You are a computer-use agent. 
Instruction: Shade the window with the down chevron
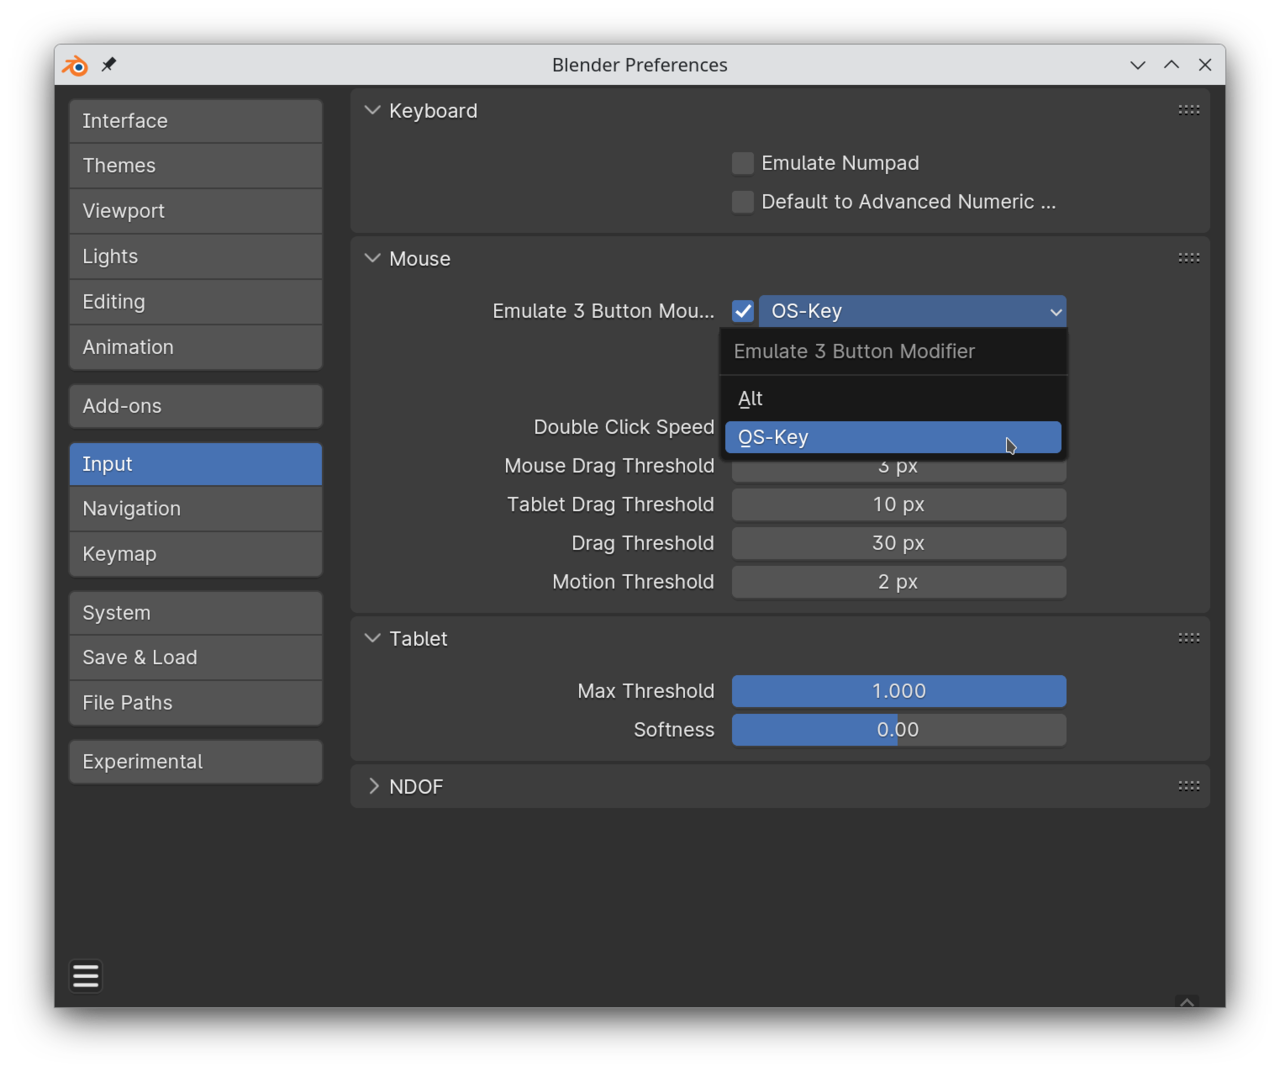[x=1138, y=65]
